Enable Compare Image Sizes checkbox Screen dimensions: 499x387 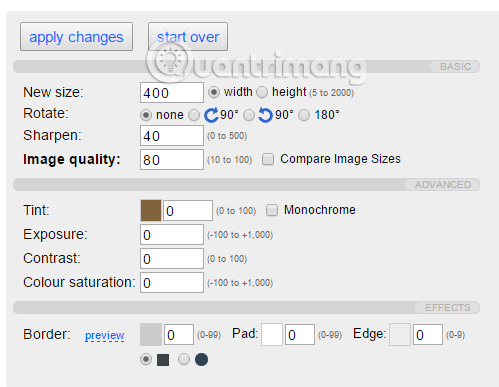tap(268, 159)
